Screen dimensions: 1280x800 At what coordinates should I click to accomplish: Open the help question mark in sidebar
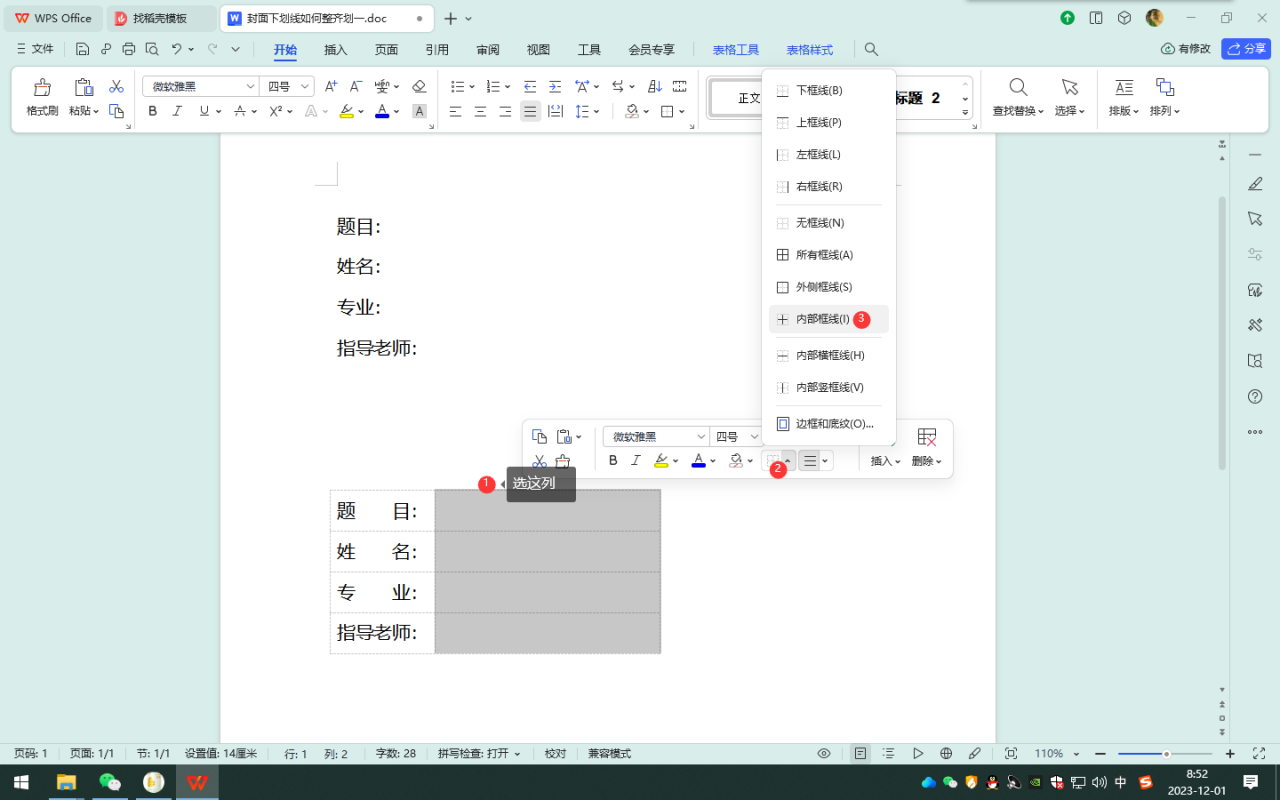pyautogui.click(x=1256, y=396)
